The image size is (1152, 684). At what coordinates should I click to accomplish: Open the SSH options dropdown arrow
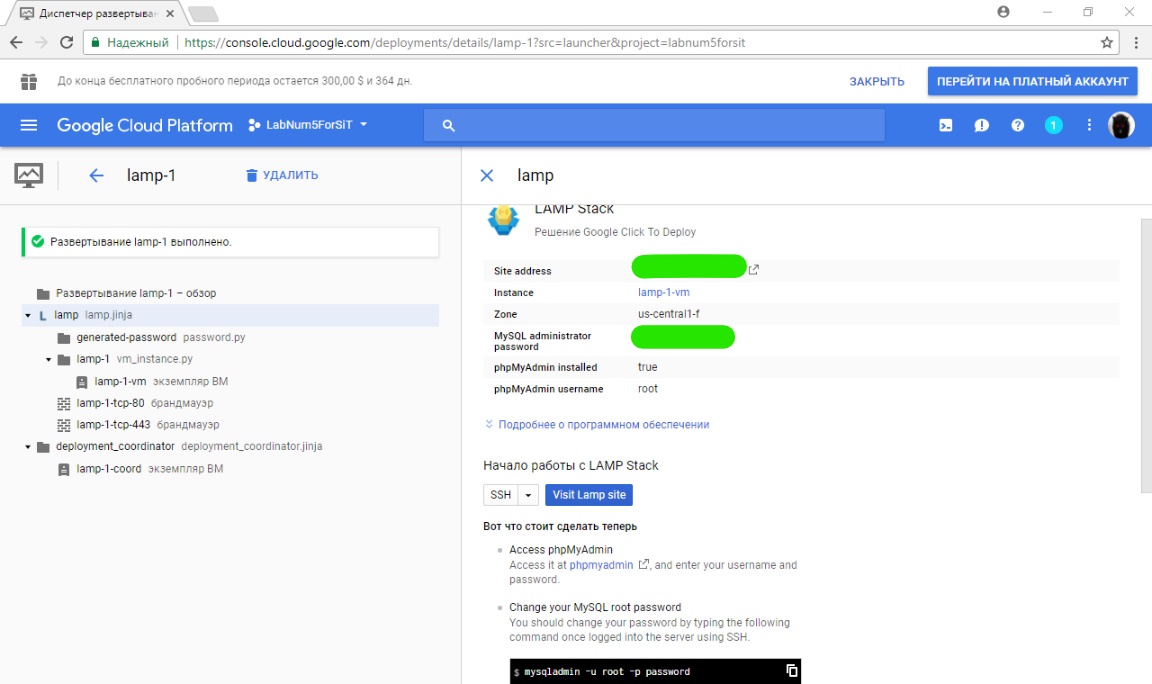coord(528,495)
